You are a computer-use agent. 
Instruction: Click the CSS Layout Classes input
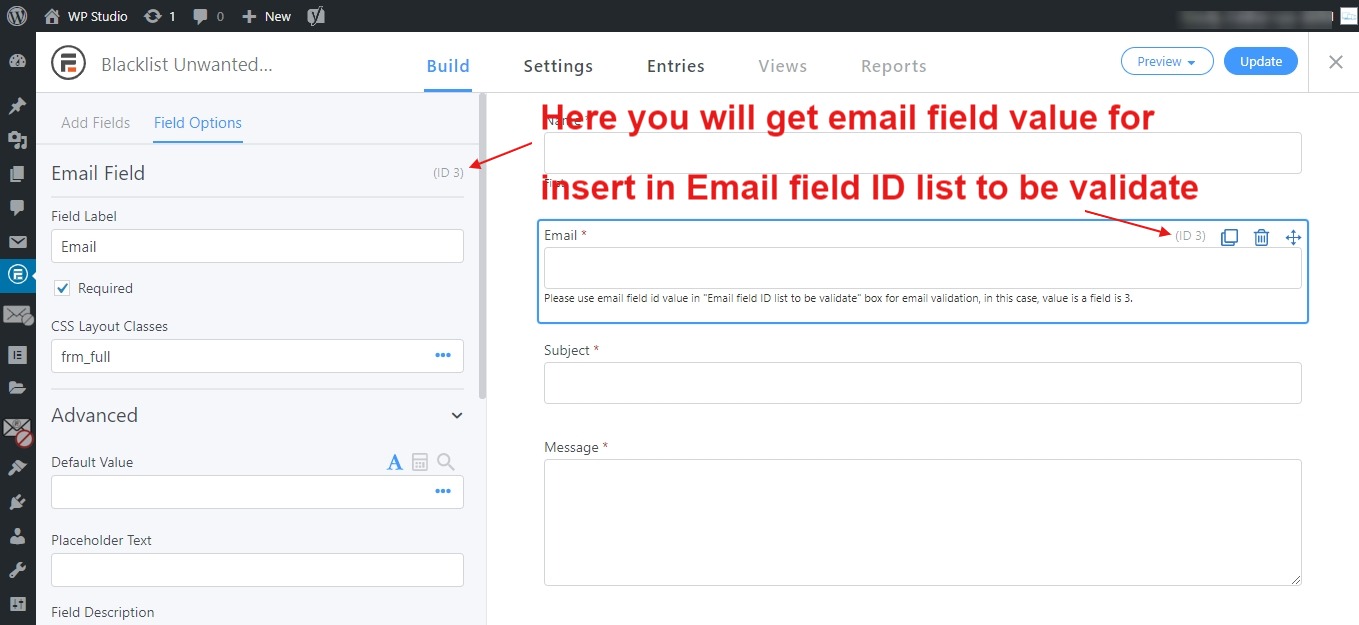pos(257,356)
